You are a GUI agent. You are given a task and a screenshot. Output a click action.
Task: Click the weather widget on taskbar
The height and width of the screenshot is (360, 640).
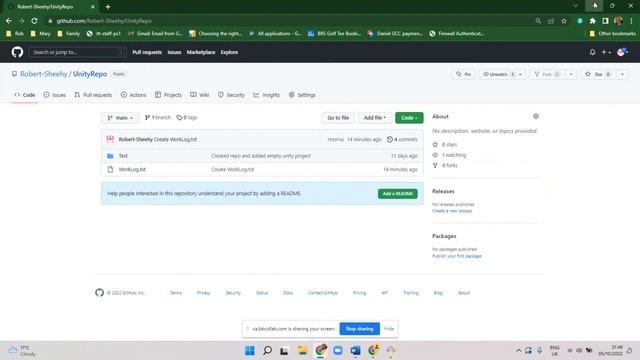coord(22,351)
